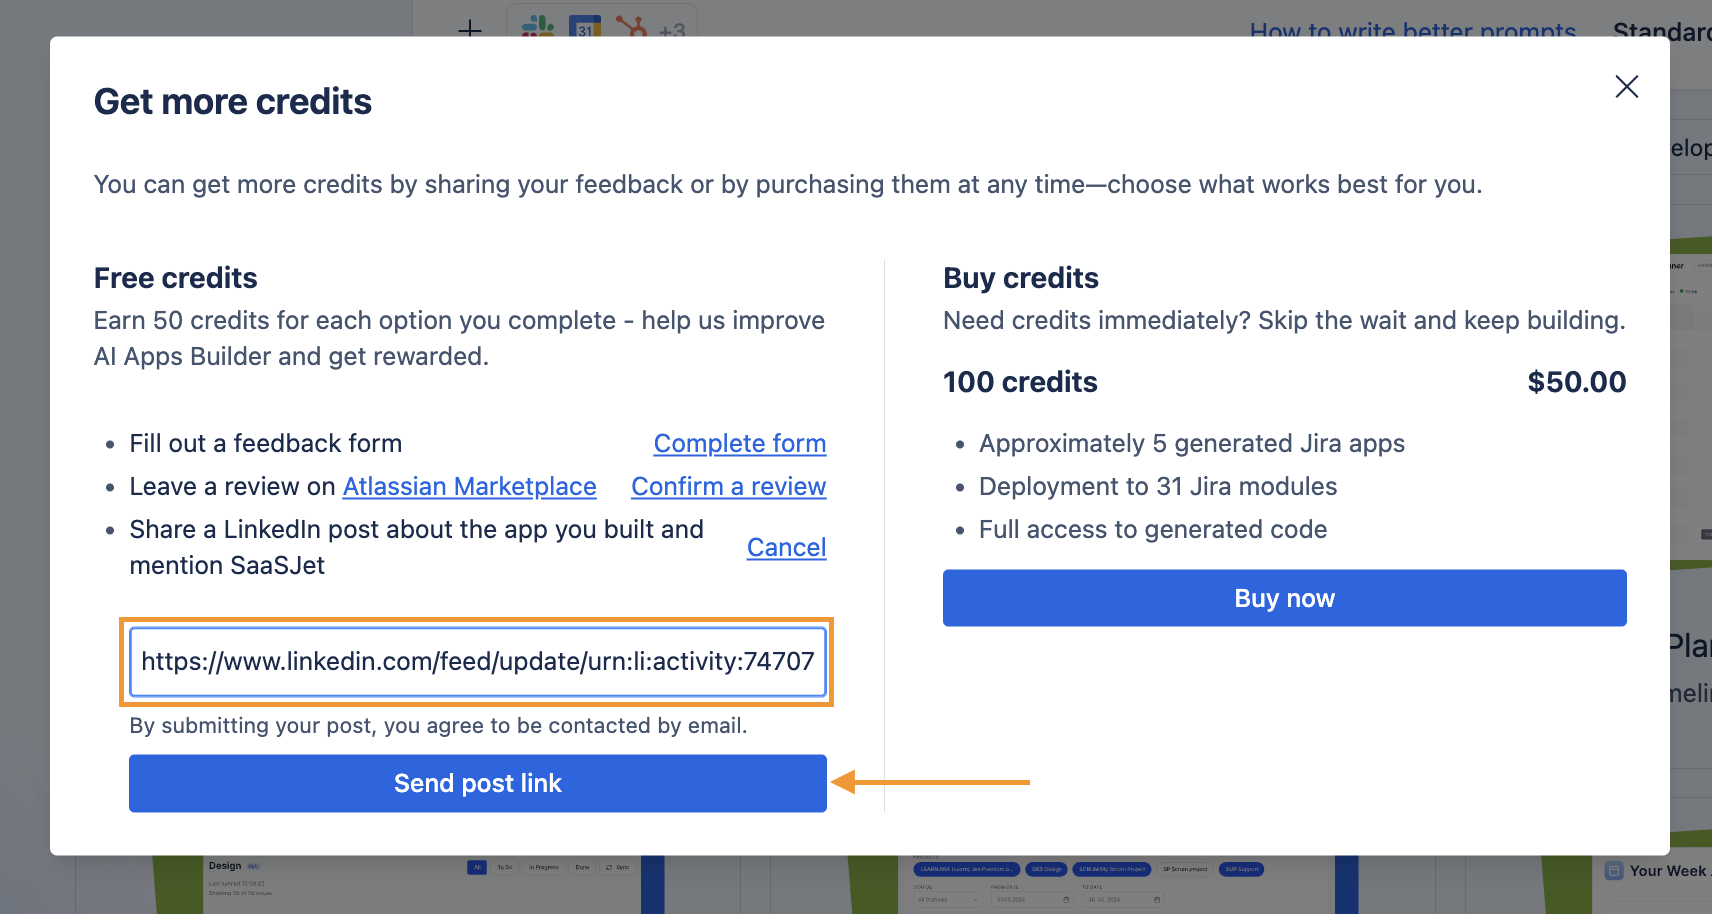Focus the LinkedIn post URL field
This screenshot has width=1712, height=914.
pyautogui.click(x=478, y=661)
